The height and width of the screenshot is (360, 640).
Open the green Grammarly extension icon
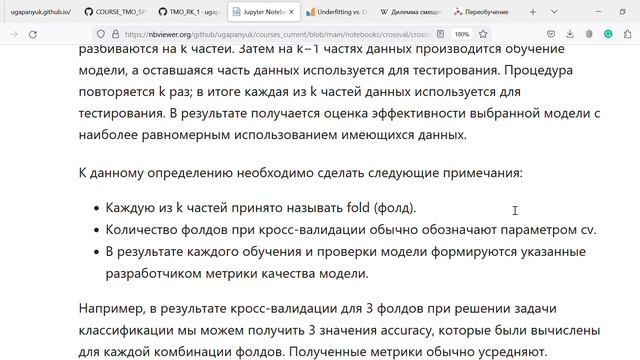point(608,34)
